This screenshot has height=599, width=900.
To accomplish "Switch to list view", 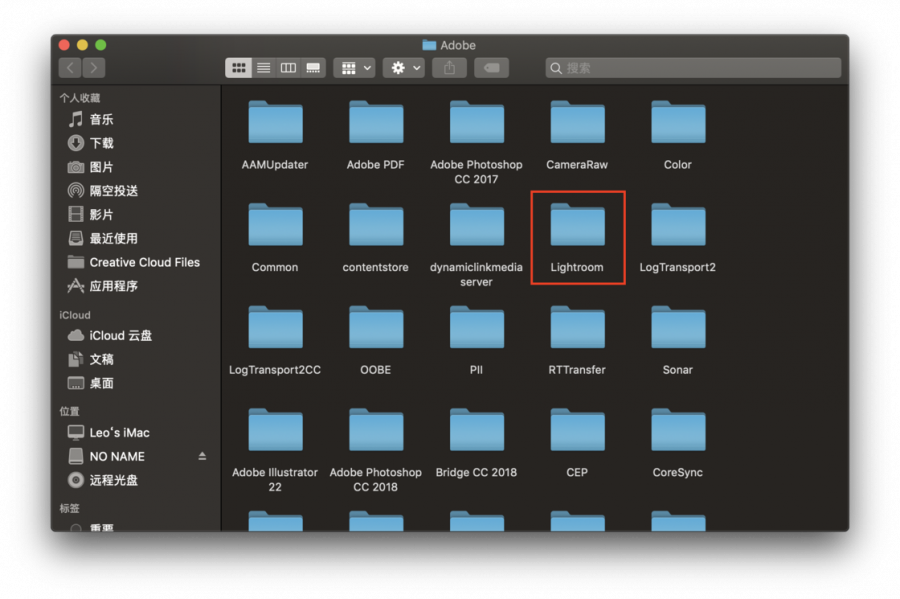I will (263, 68).
